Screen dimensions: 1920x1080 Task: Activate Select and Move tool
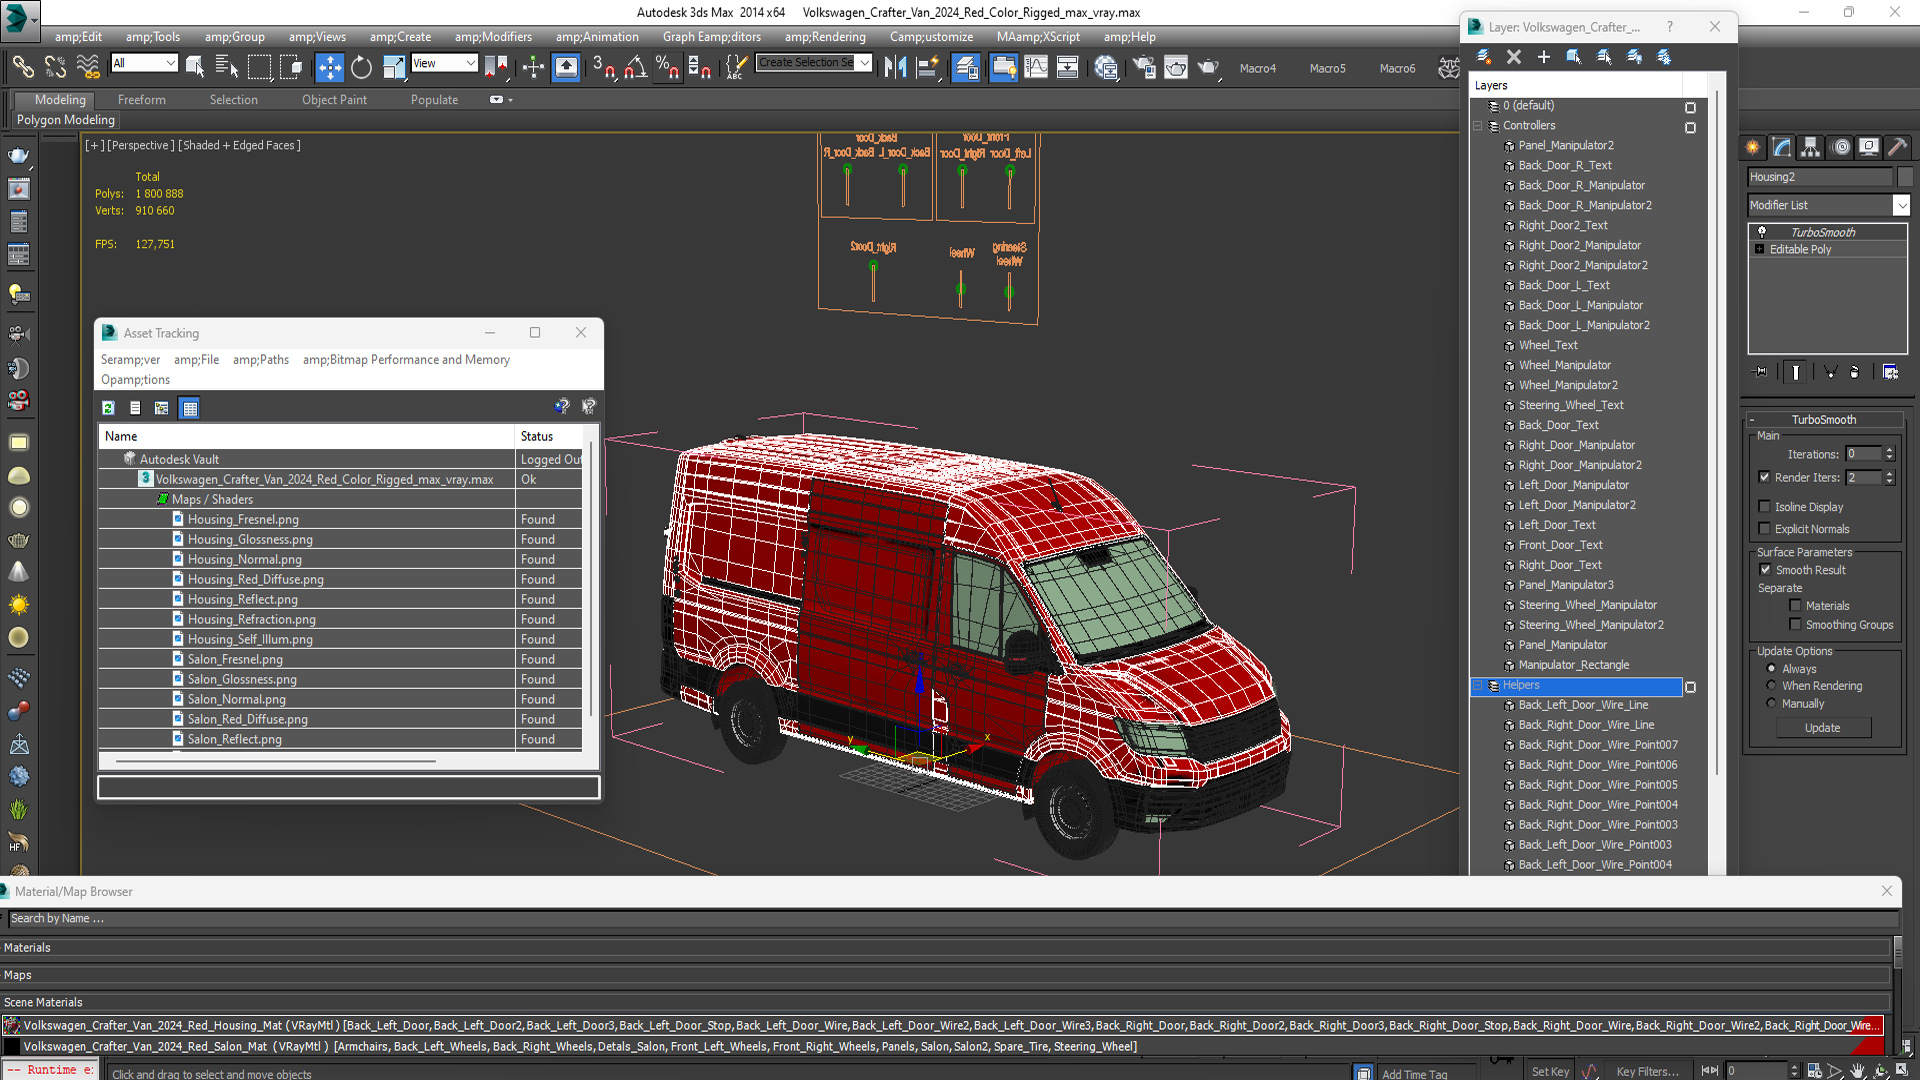329,67
